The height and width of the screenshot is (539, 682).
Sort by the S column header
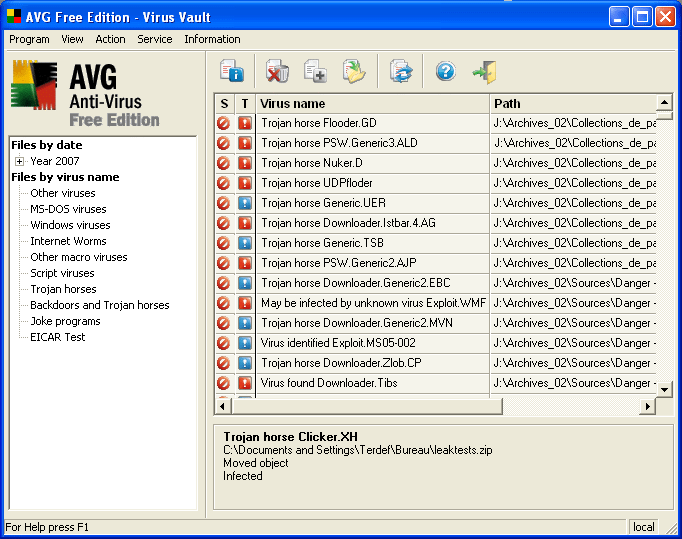tap(224, 104)
